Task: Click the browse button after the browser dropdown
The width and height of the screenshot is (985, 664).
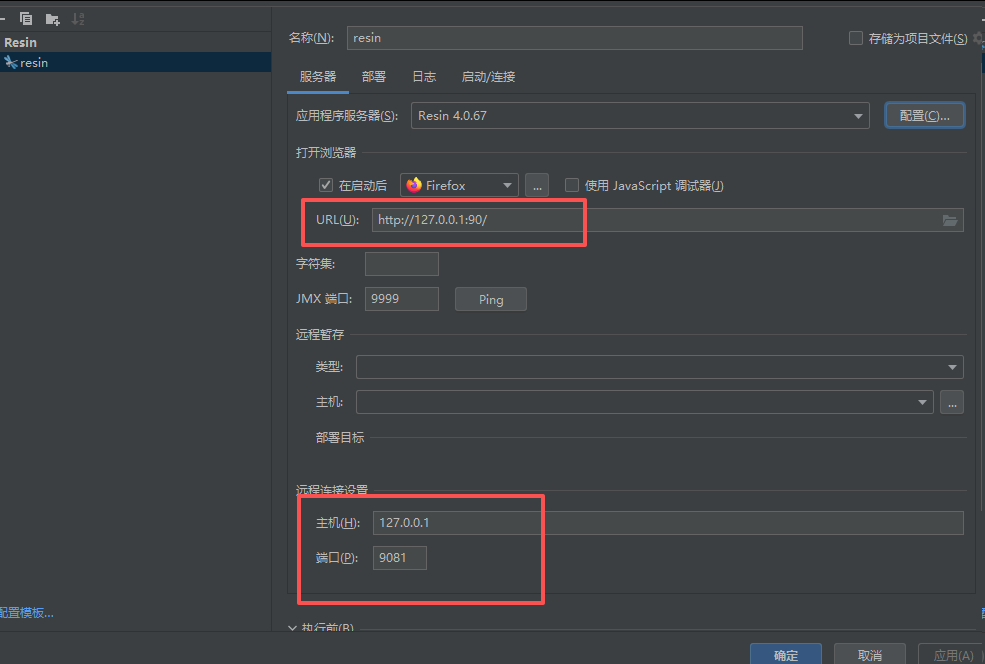Action: pyautogui.click(x=536, y=184)
